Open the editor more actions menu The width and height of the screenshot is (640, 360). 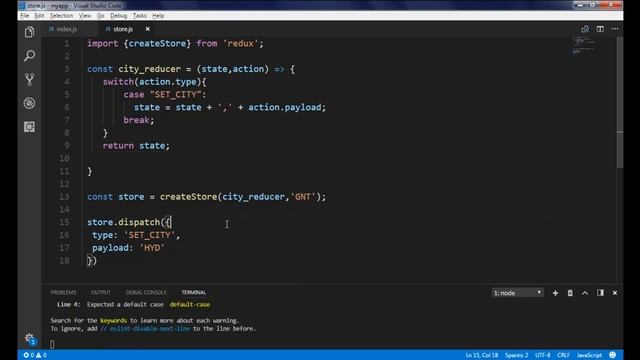615,29
